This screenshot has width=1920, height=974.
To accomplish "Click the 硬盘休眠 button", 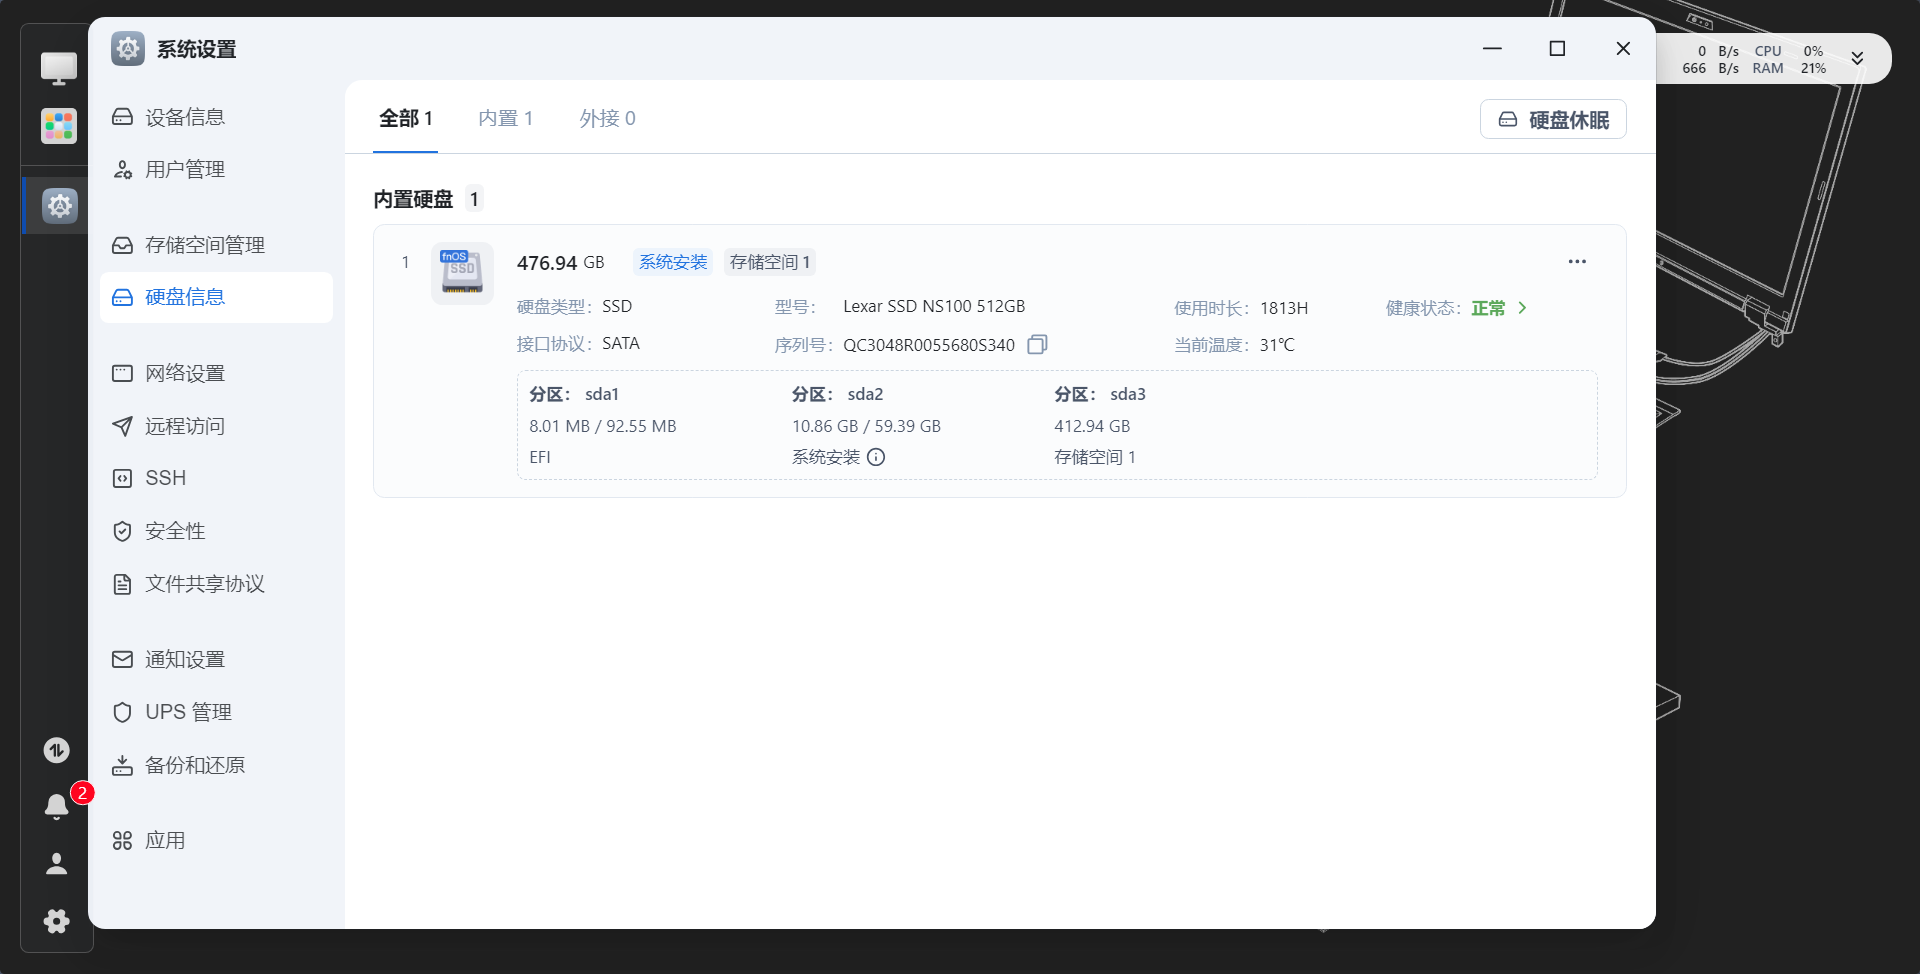I will [1553, 120].
